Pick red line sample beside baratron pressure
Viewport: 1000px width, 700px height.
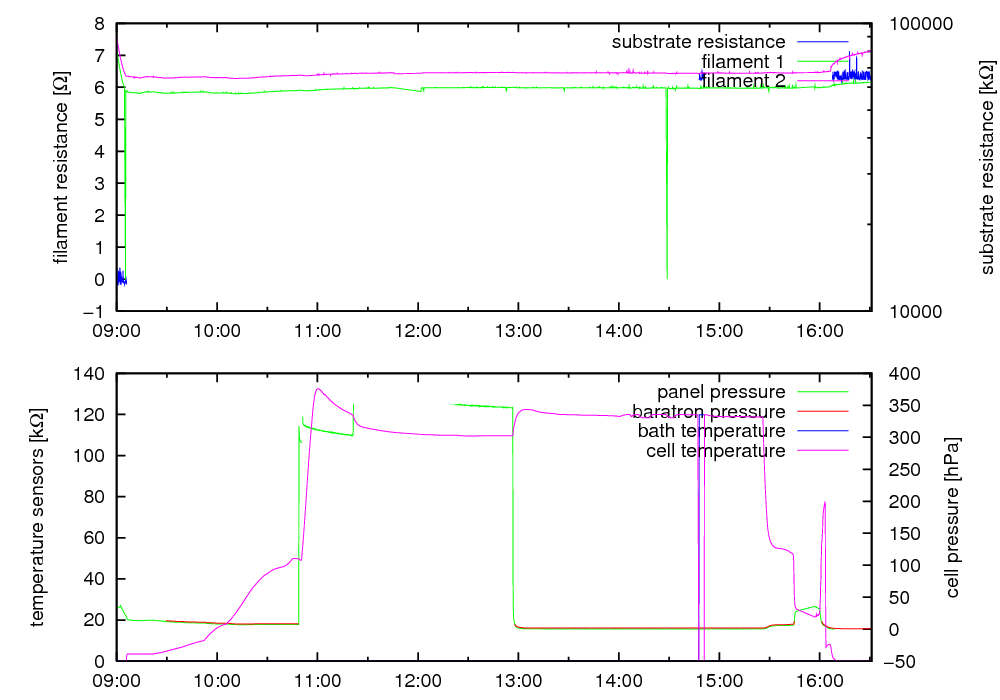coord(822,411)
